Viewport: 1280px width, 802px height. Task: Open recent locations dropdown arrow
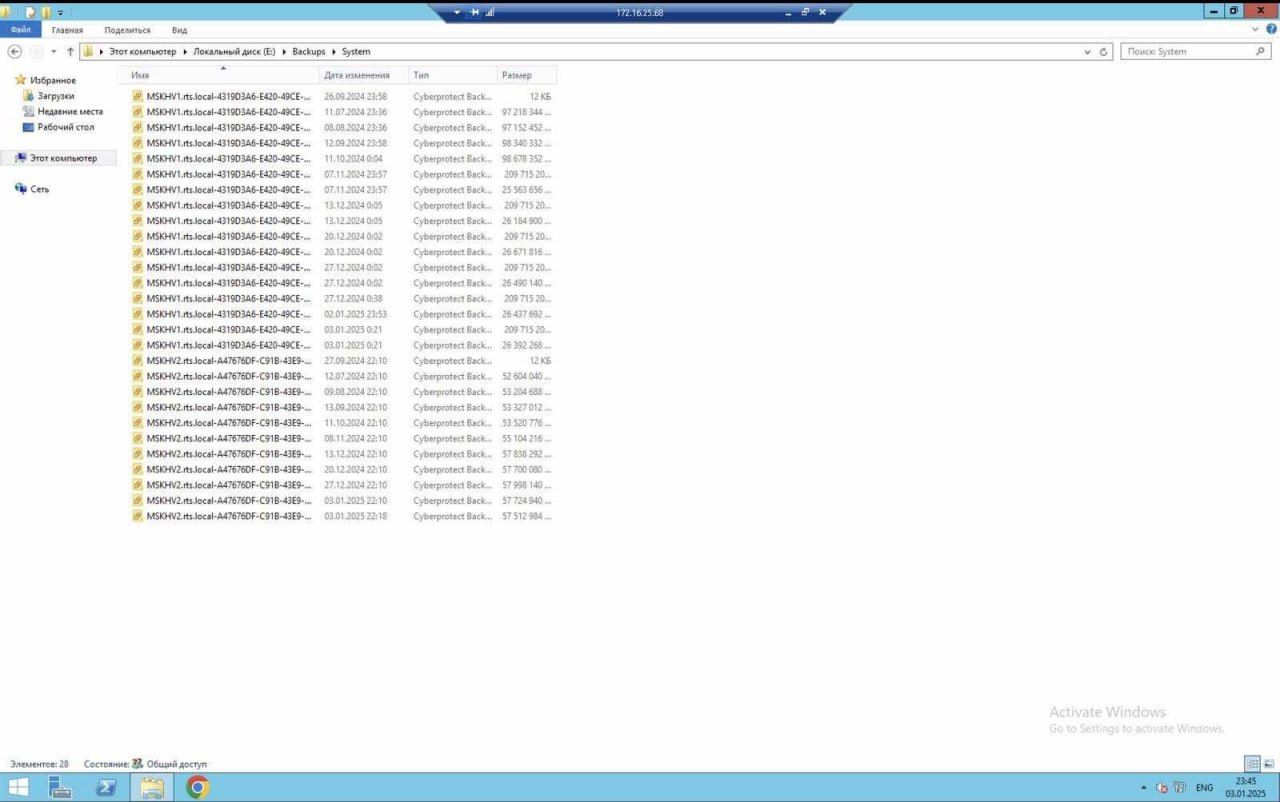(53, 52)
